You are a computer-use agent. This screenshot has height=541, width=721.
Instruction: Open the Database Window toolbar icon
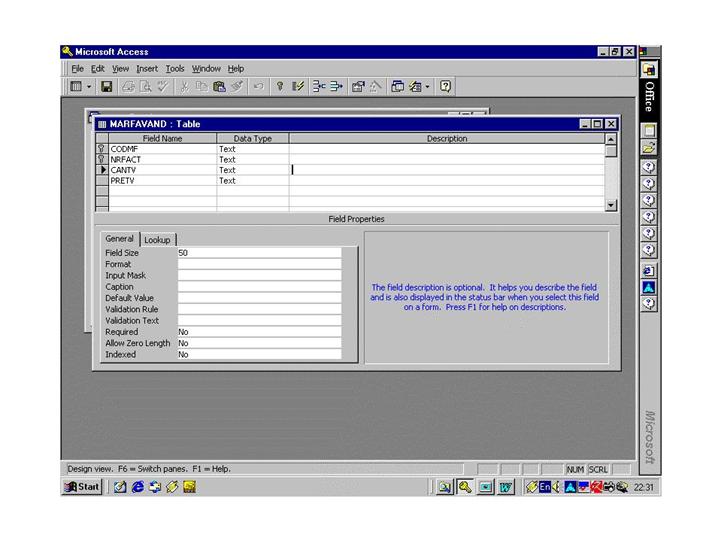click(x=397, y=86)
